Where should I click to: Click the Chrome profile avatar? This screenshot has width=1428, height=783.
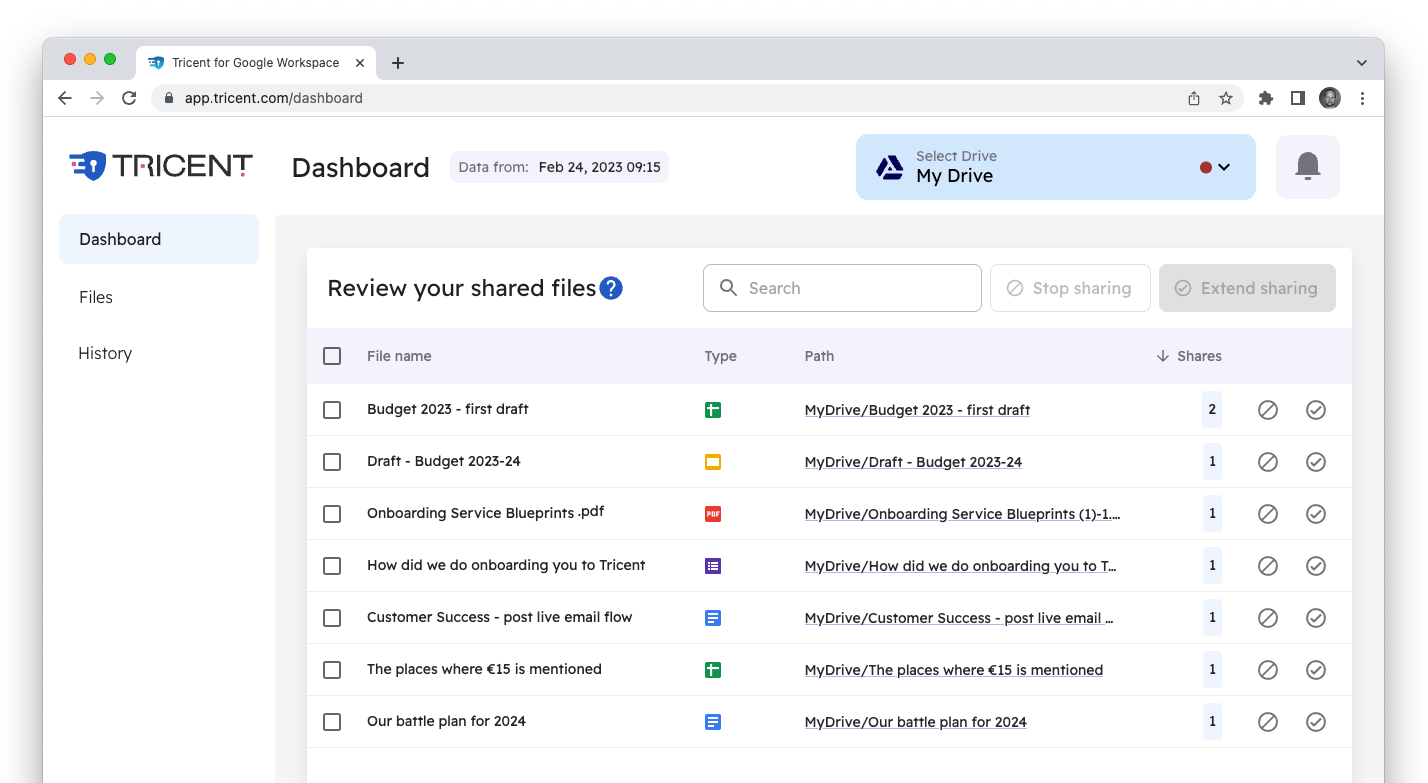(x=1330, y=98)
